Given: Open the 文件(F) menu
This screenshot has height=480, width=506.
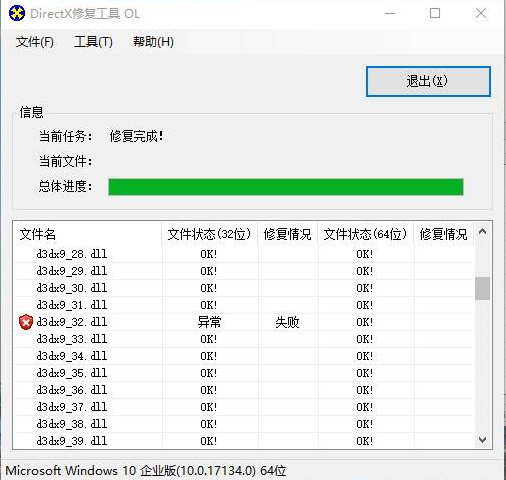Looking at the screenshot, I should [x=35, y=42].
